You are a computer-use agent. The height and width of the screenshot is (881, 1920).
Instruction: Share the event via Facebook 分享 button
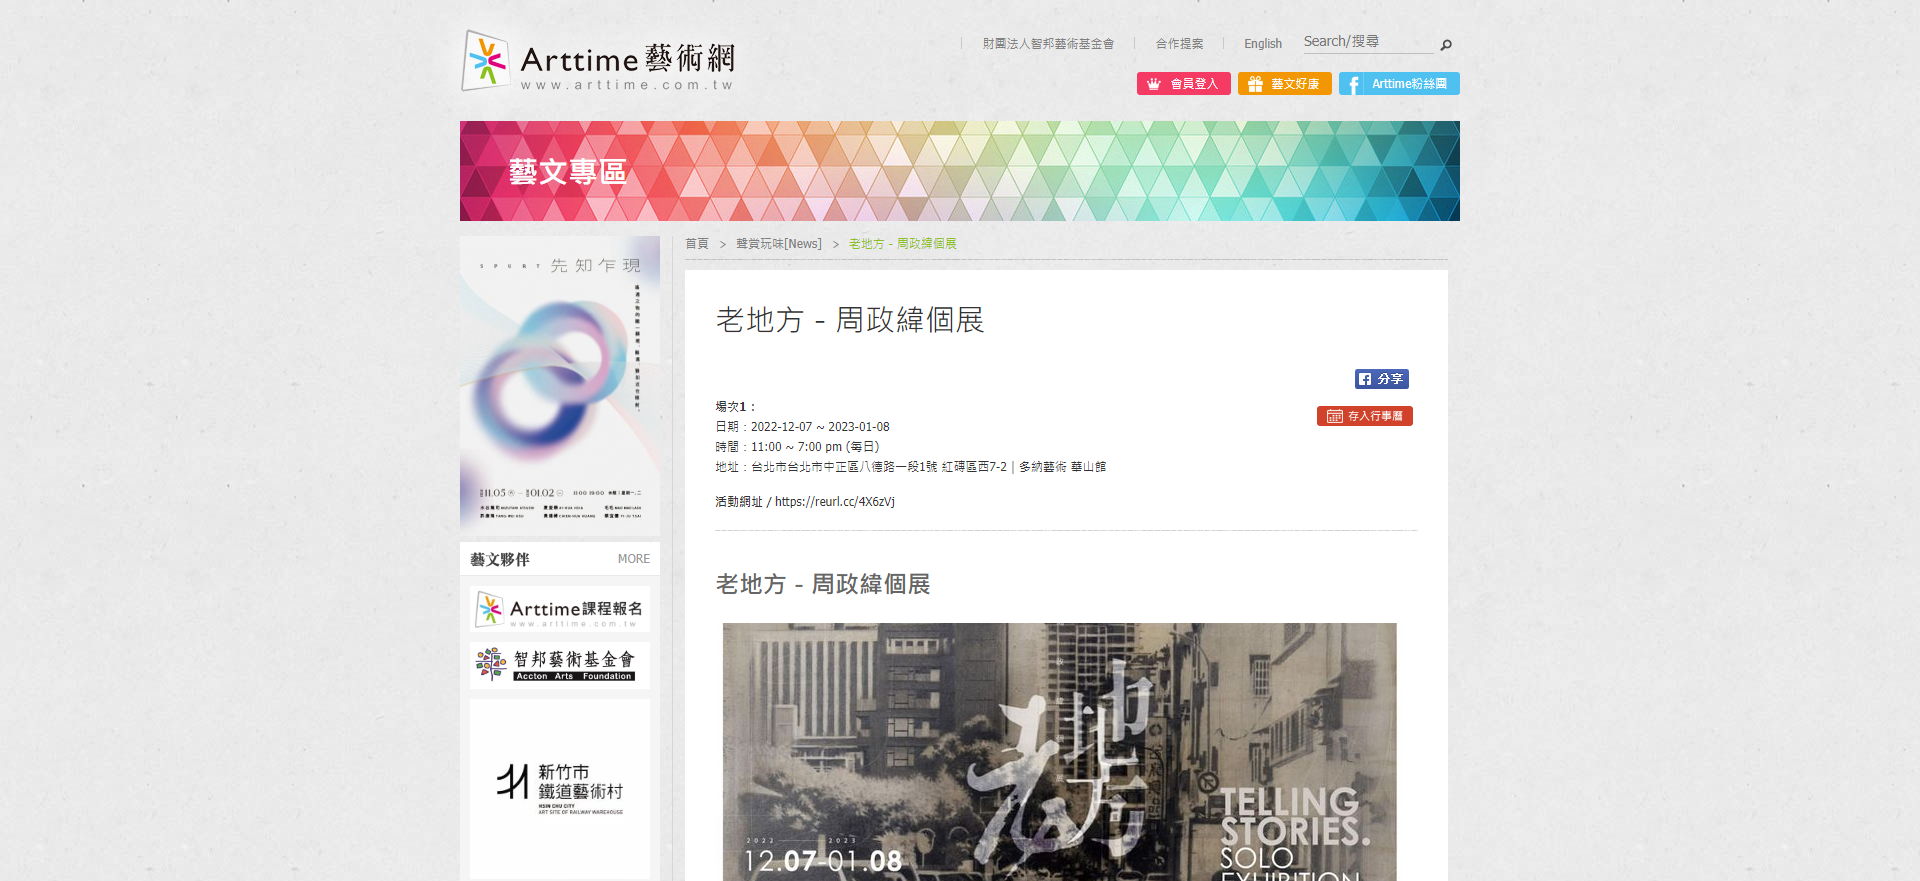coord(1381,379)
